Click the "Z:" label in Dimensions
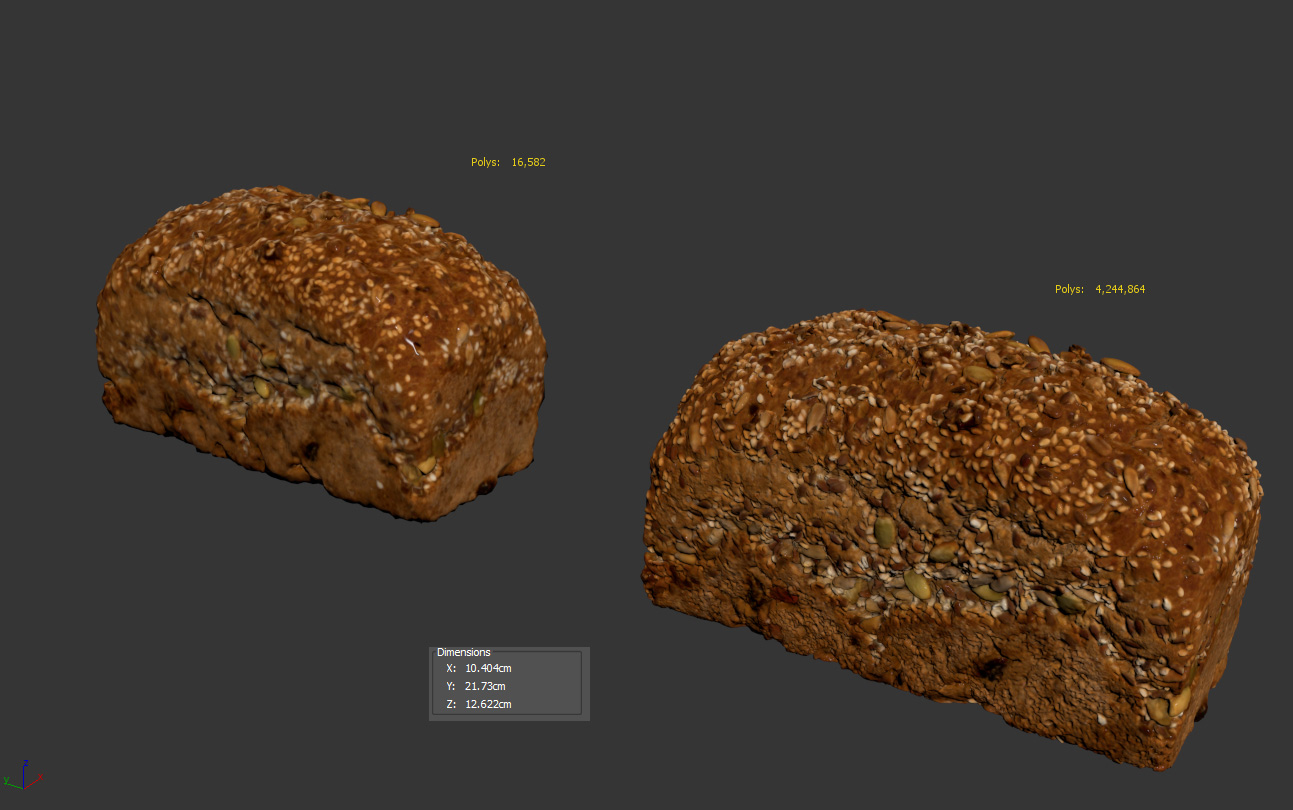Image resolution: width=1293 pixels, height=810 pixels. 451,704
